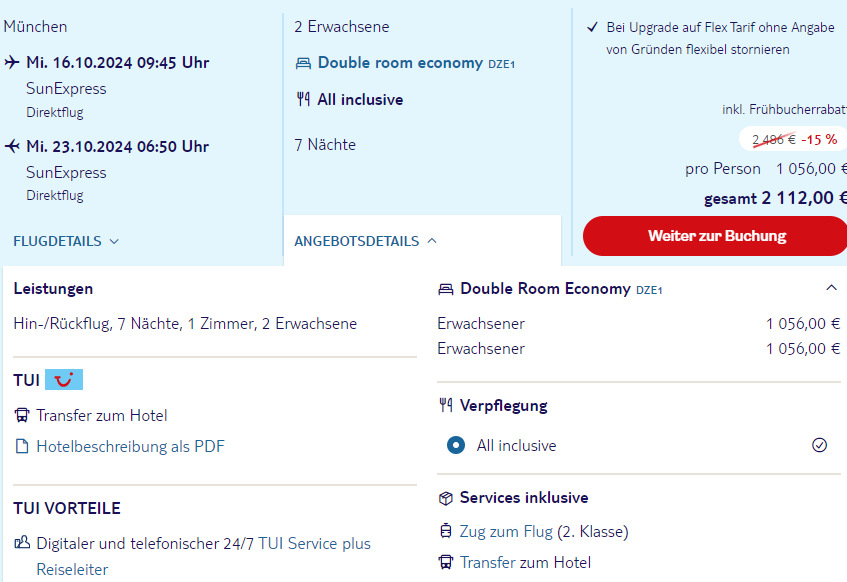Open the ANGEBOTSDETAILS tab

pos(366,241)
